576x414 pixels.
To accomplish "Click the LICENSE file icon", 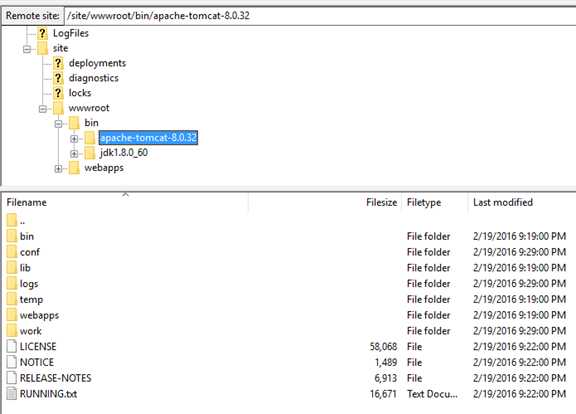I will [12, 346].
